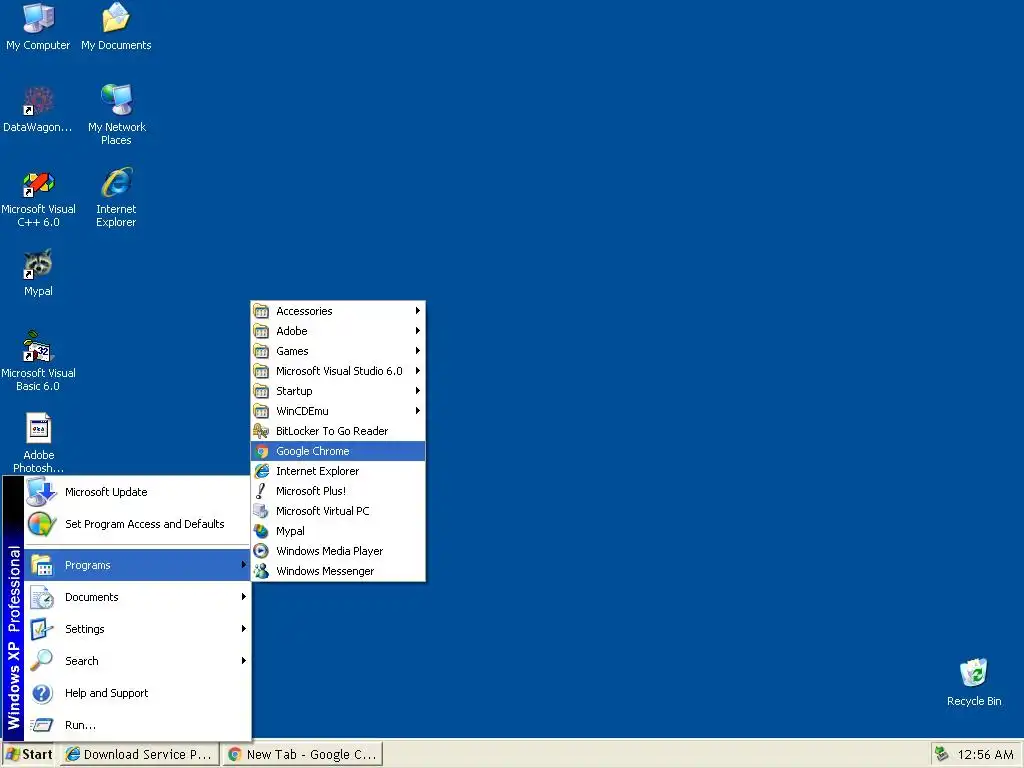Click the Set Program Access and Defaults icon
This screenshot has height=768, width=1024.
[x=42, y=524]
